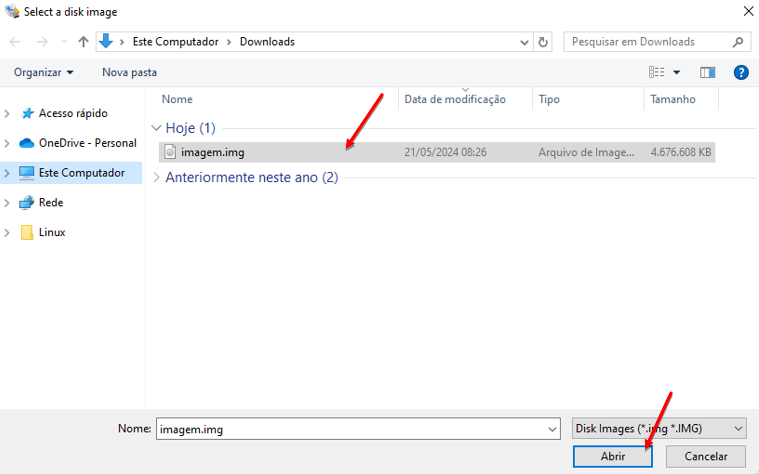Click the search magnifier icon
The height and width of the screenshot is (474, 759).
coord(738,42)
